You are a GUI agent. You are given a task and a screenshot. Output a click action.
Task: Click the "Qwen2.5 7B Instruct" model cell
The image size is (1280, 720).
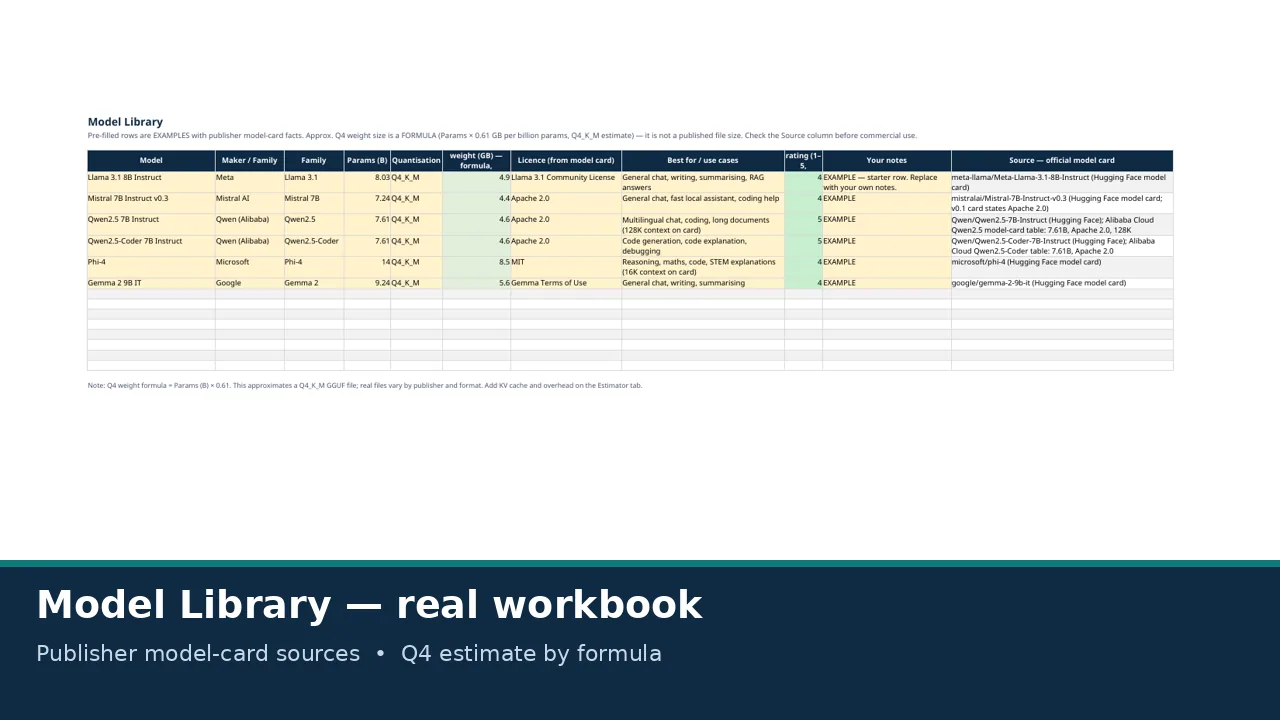[151, 224]
